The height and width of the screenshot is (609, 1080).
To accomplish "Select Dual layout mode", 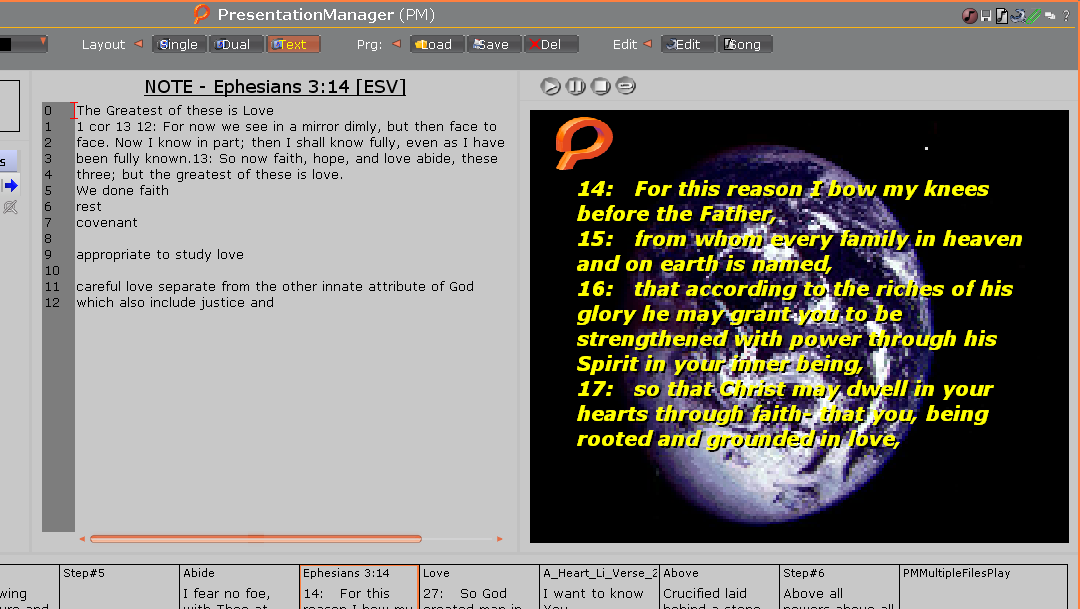I will pos(236,44).
